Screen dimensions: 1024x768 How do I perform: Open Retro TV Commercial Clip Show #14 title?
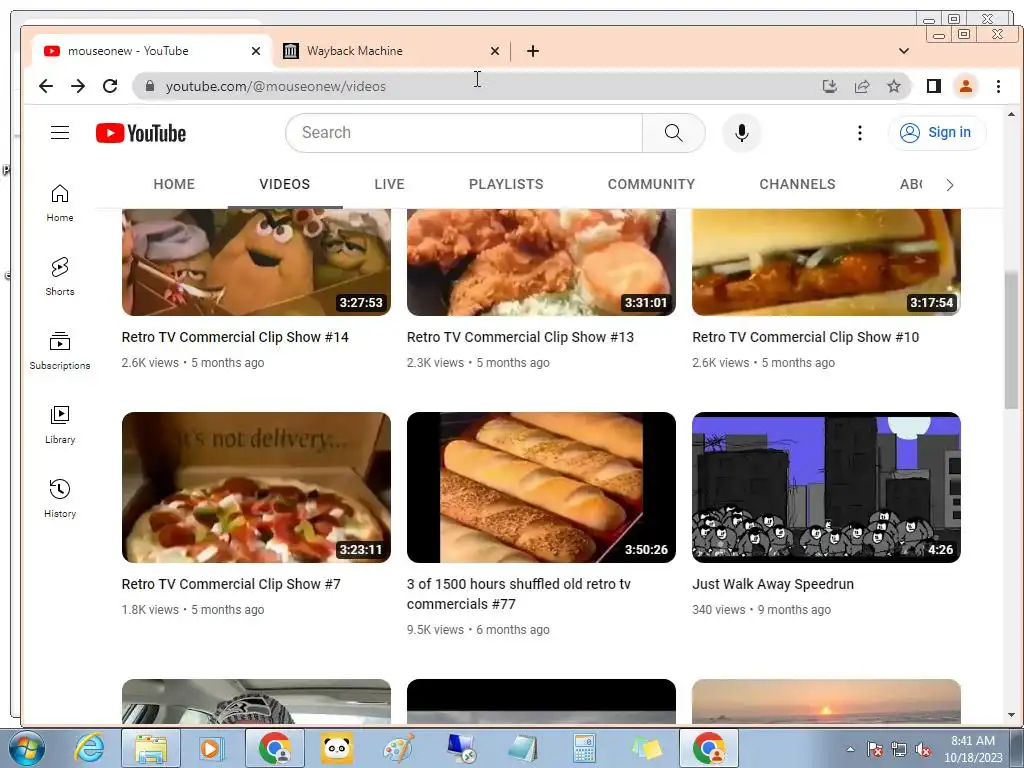235,337
